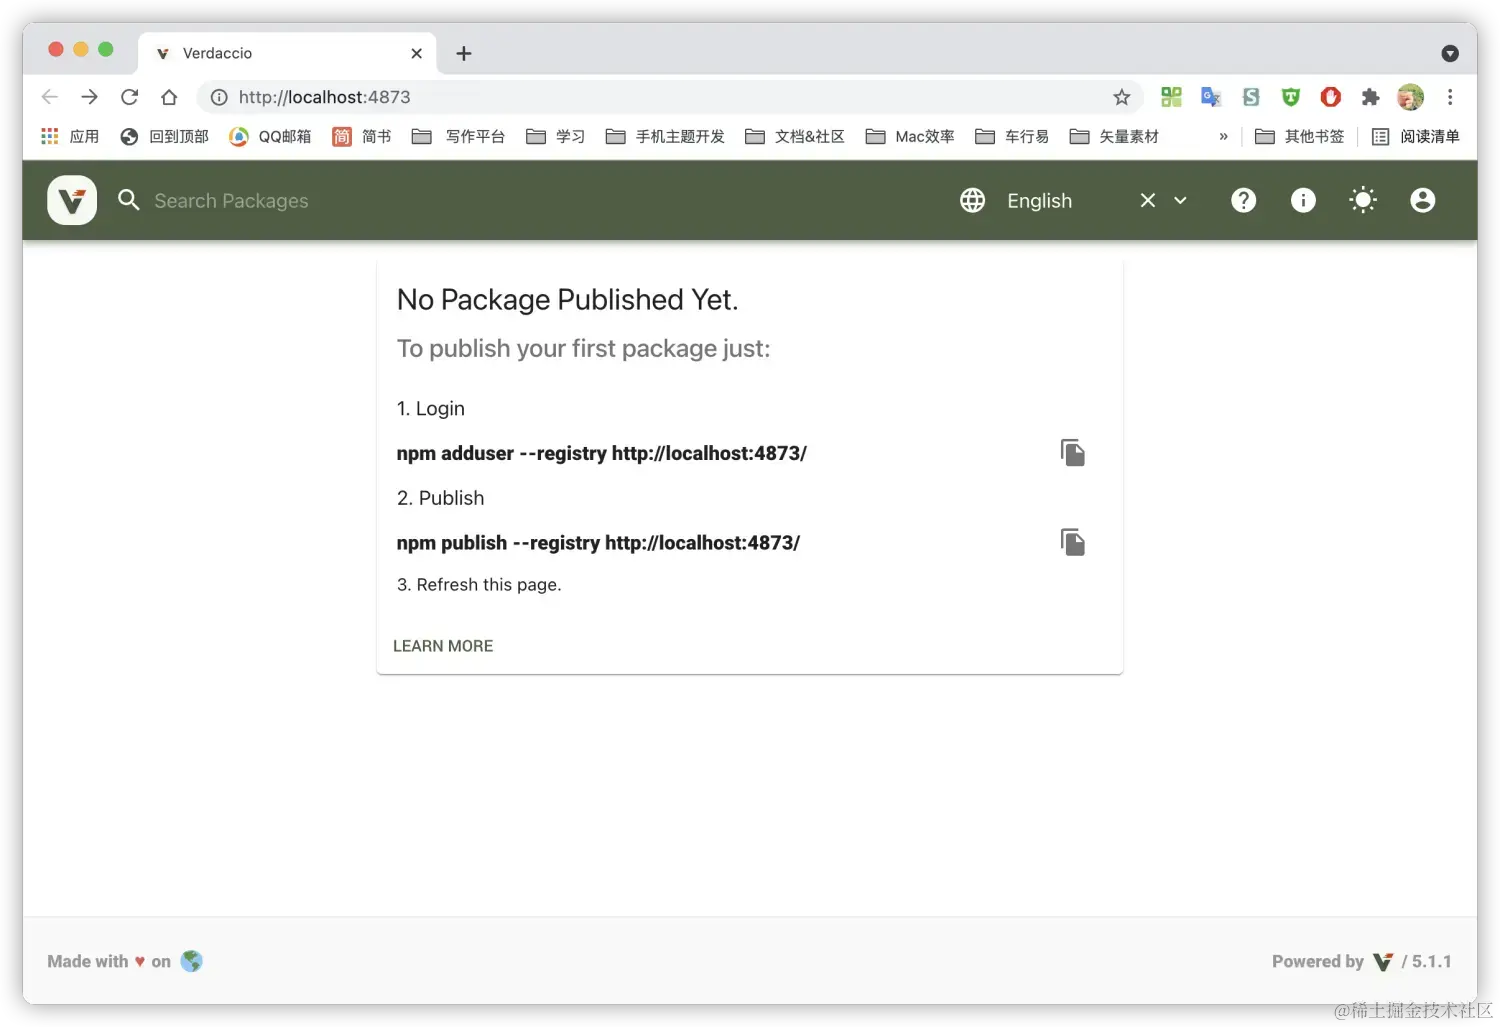Click the npm adduser command text
1500x1027 pixels.
pos(601,453)
